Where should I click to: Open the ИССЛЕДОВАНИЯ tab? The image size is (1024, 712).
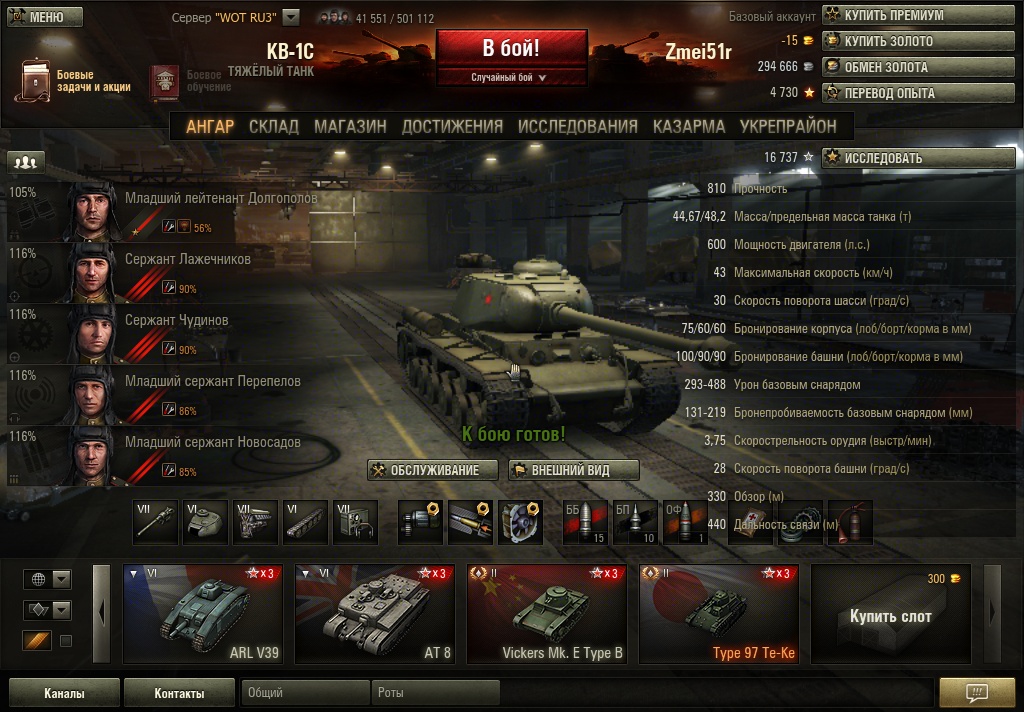click(578, 126)
